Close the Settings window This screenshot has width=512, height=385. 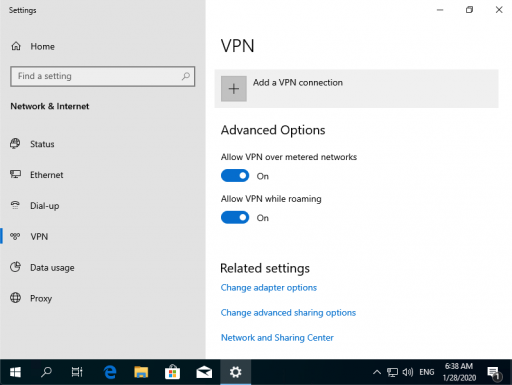499,10
